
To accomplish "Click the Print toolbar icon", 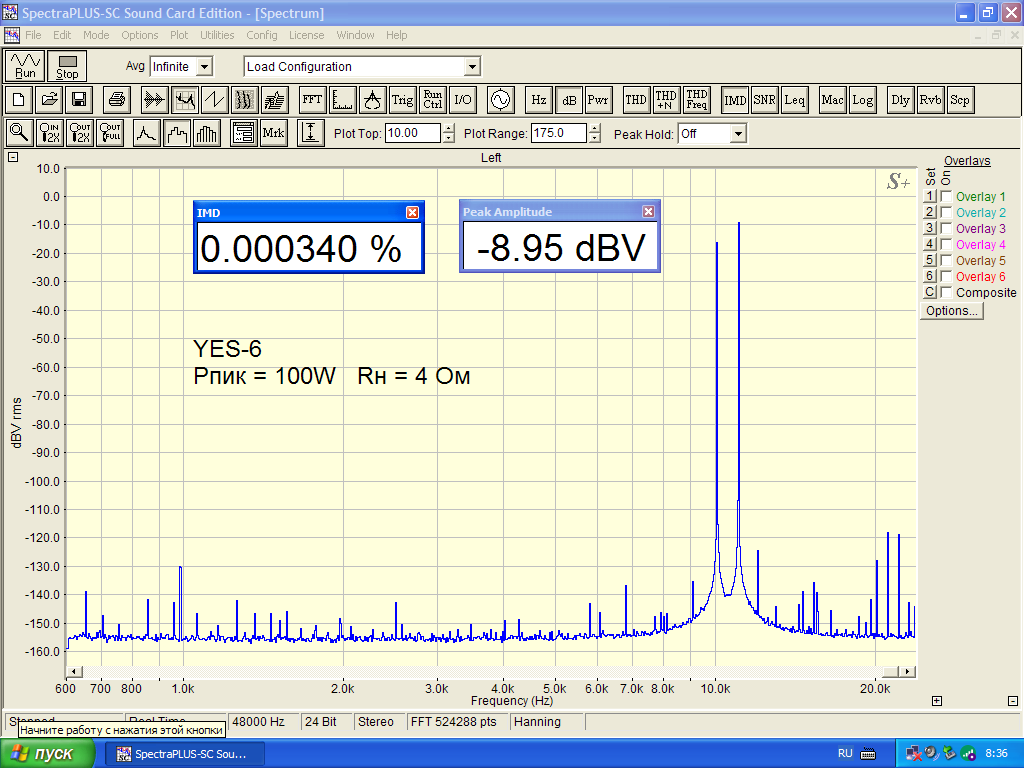I will tap(117, 100).
